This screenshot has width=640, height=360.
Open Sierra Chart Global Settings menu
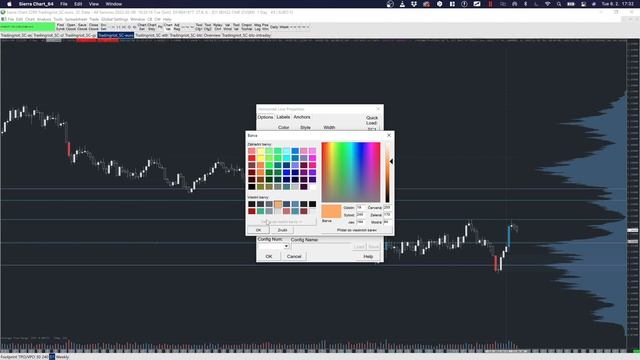tap(114, 19)
